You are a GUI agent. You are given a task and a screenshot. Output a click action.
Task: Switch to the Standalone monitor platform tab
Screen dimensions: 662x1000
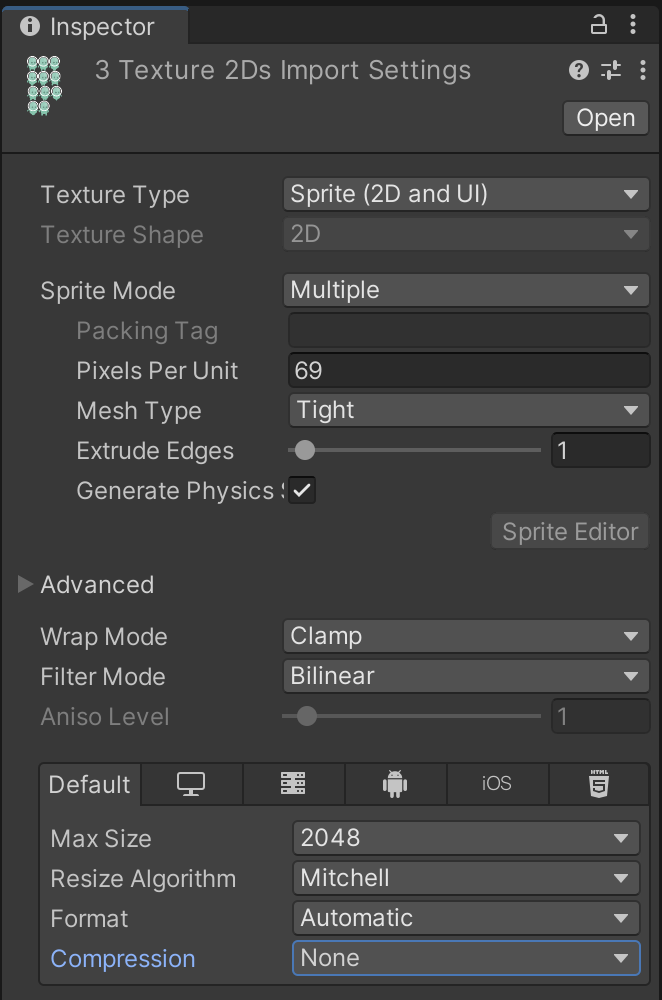(x=191, y=785)
